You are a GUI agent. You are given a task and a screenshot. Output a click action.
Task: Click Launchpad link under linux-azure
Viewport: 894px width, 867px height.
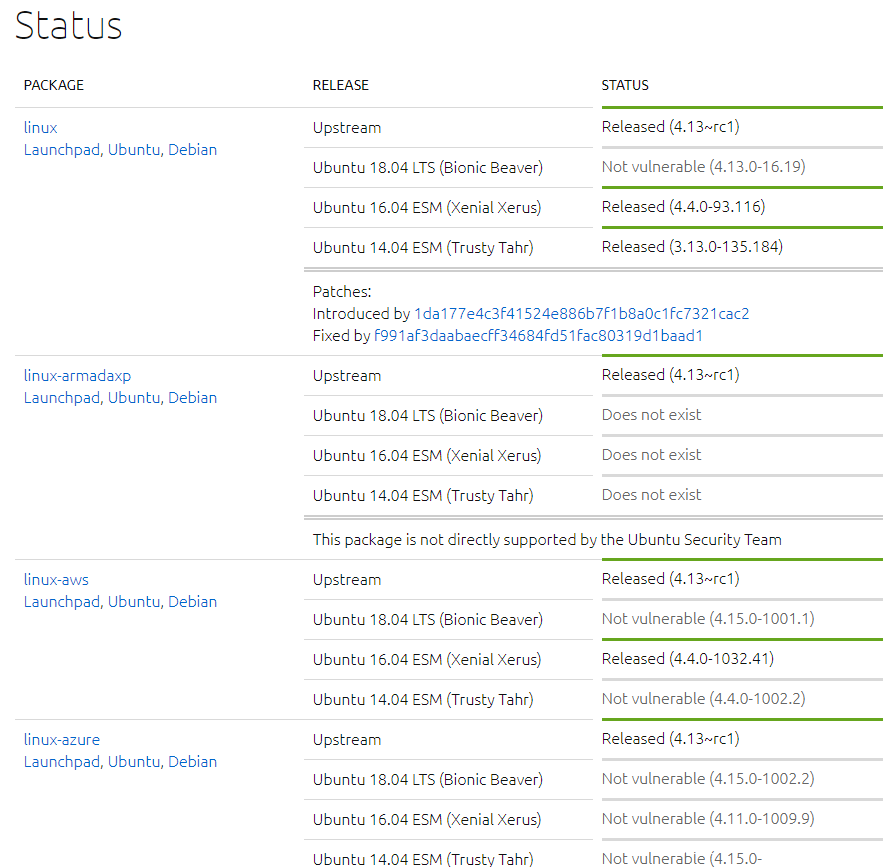pos(61,762)
